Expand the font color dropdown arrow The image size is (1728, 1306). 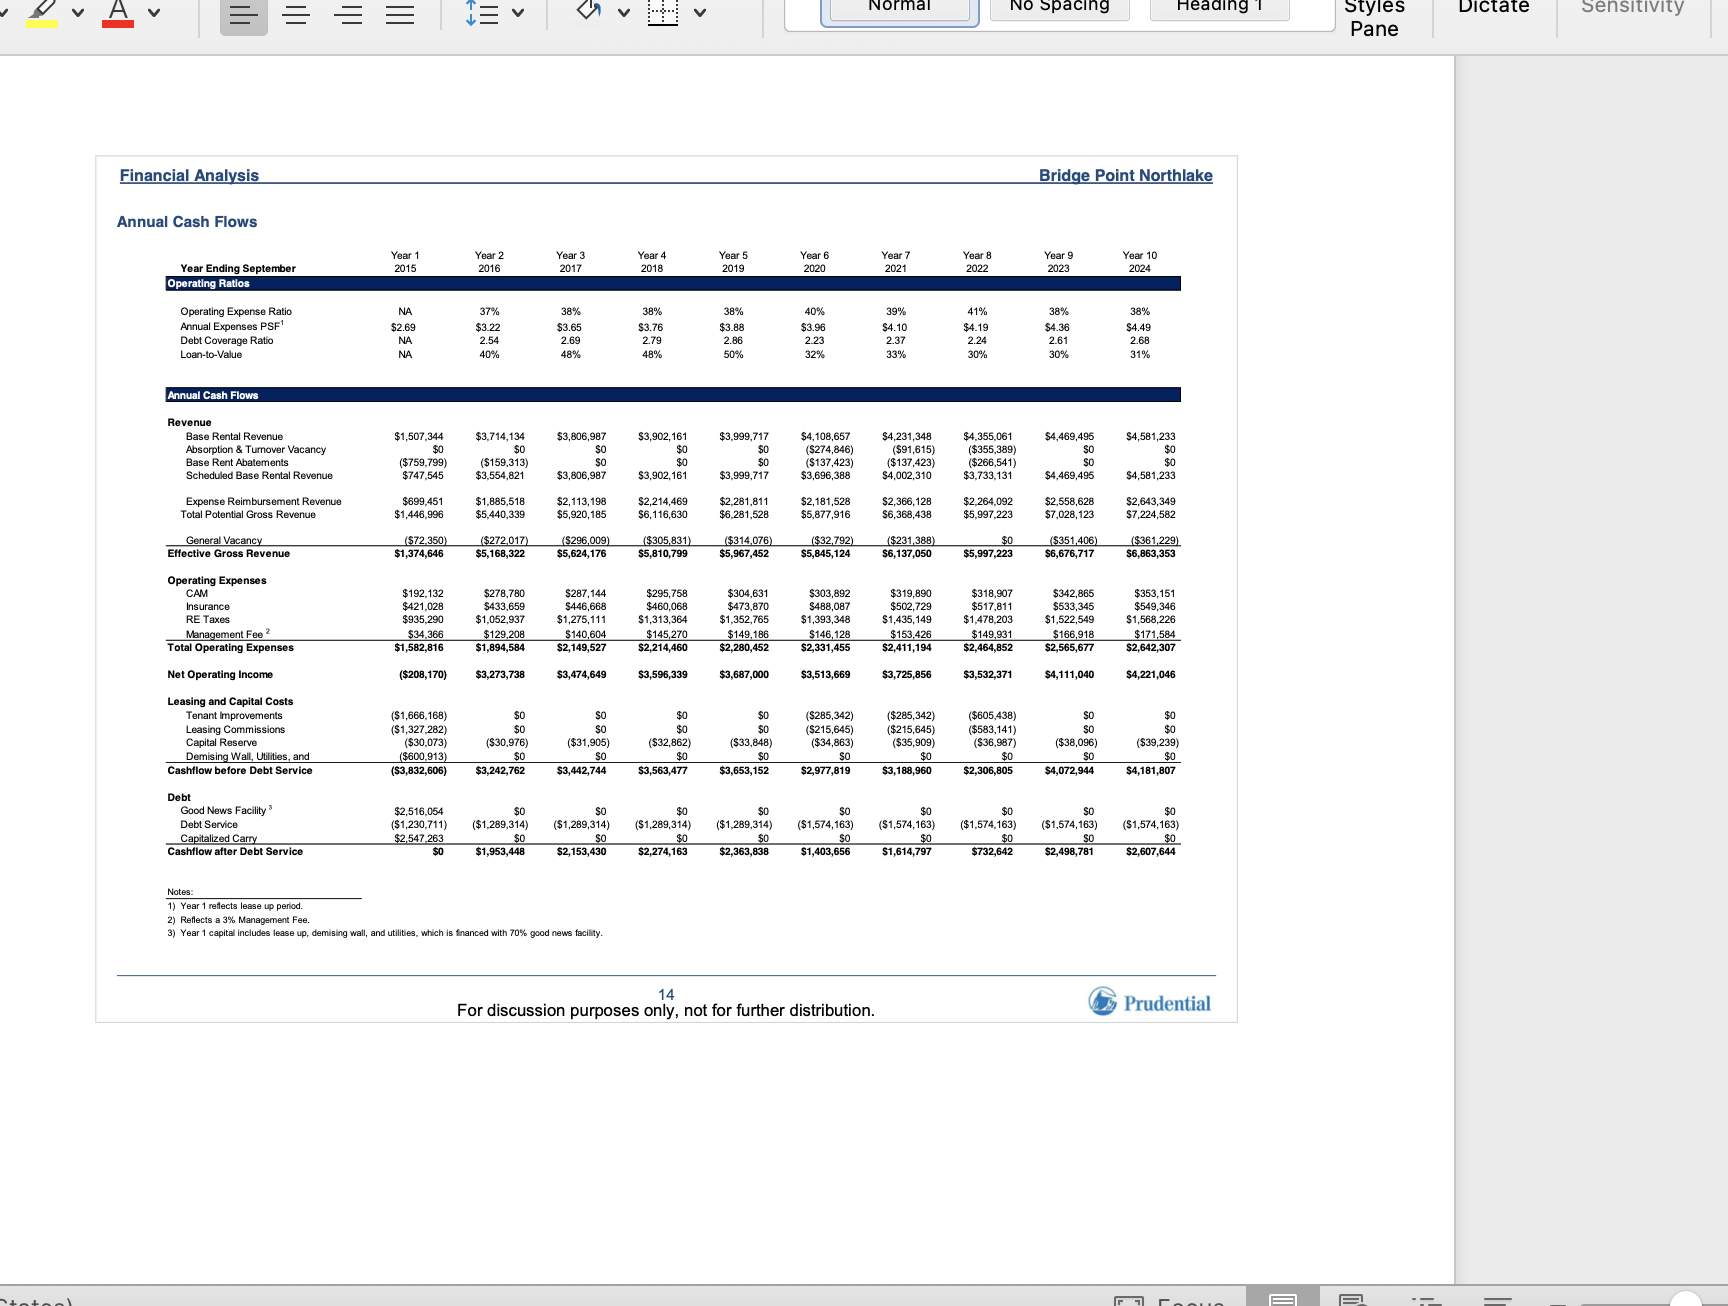pos(154,12)
